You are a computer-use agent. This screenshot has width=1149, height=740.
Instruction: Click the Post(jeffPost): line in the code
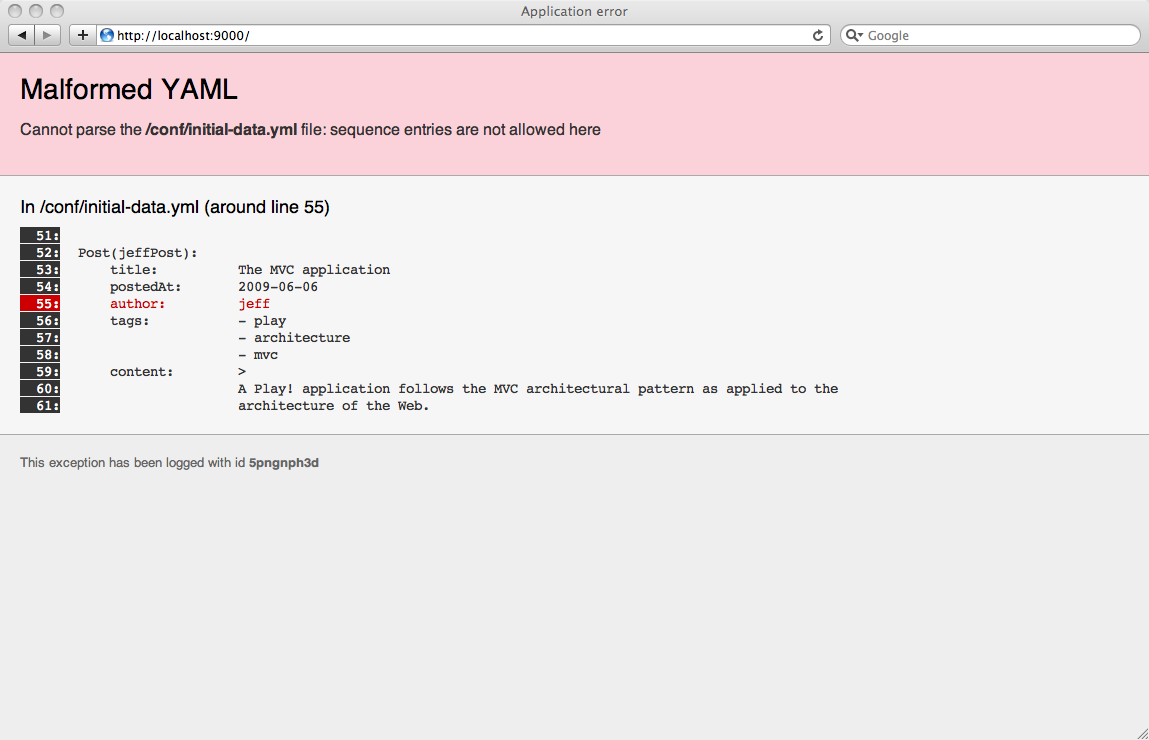click(x=138, y=253)
